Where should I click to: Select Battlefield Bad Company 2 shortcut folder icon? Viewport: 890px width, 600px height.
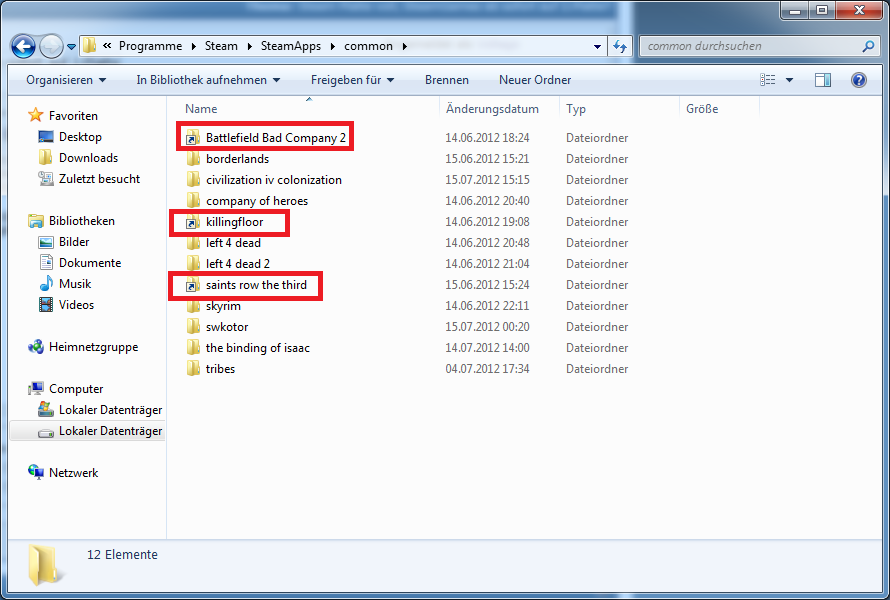(x=193, y=137)
